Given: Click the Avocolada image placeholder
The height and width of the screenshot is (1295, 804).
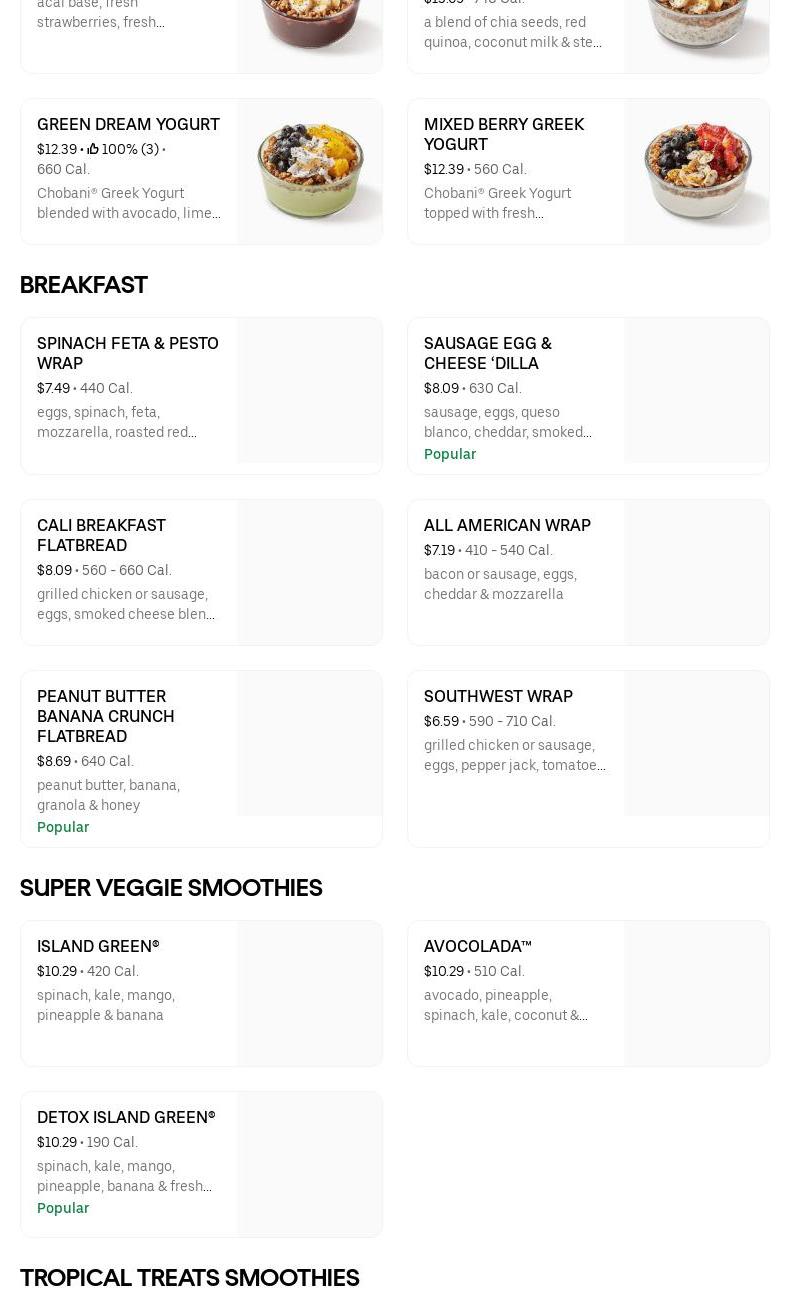Looking at the screenshot, I should 697,994.
